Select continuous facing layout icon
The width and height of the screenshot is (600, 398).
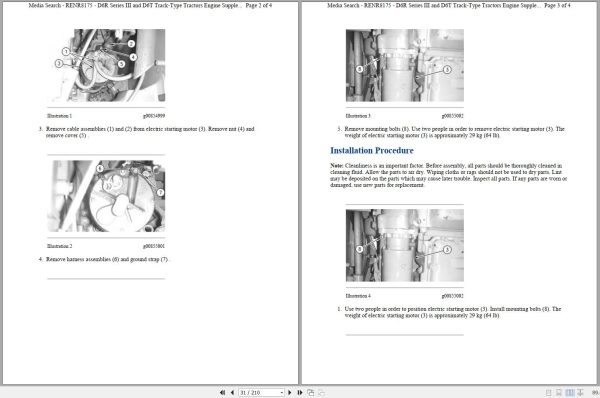(x=580, y=392)
